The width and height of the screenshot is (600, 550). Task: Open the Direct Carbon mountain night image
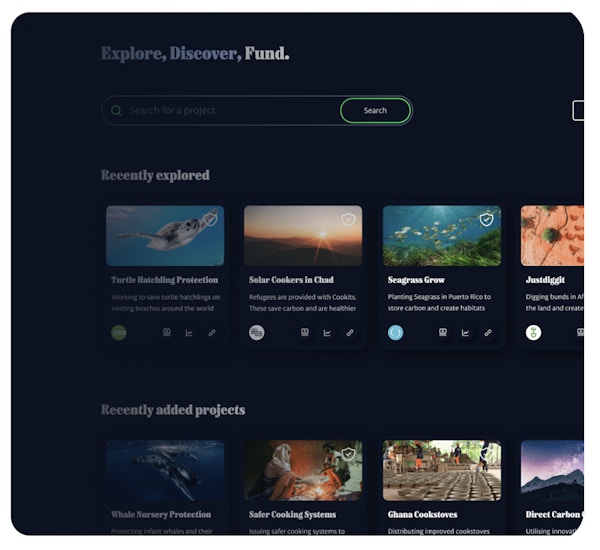[x=552, y=470]
